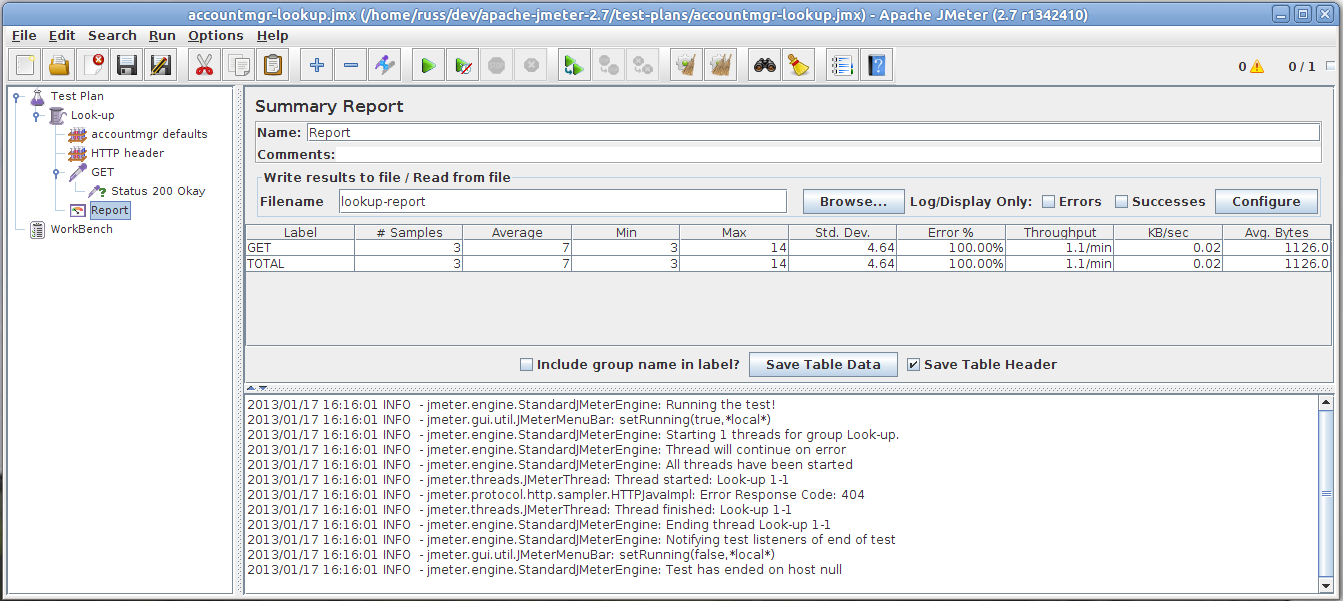Open the Function Helper dialog icon

pyautogui.click(x=843, y=66)
